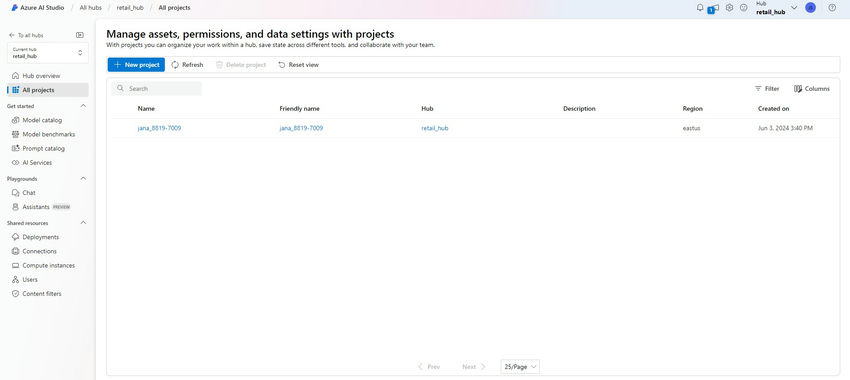
Task: Click the Connections icon
Action: click(x=15, y=251)
